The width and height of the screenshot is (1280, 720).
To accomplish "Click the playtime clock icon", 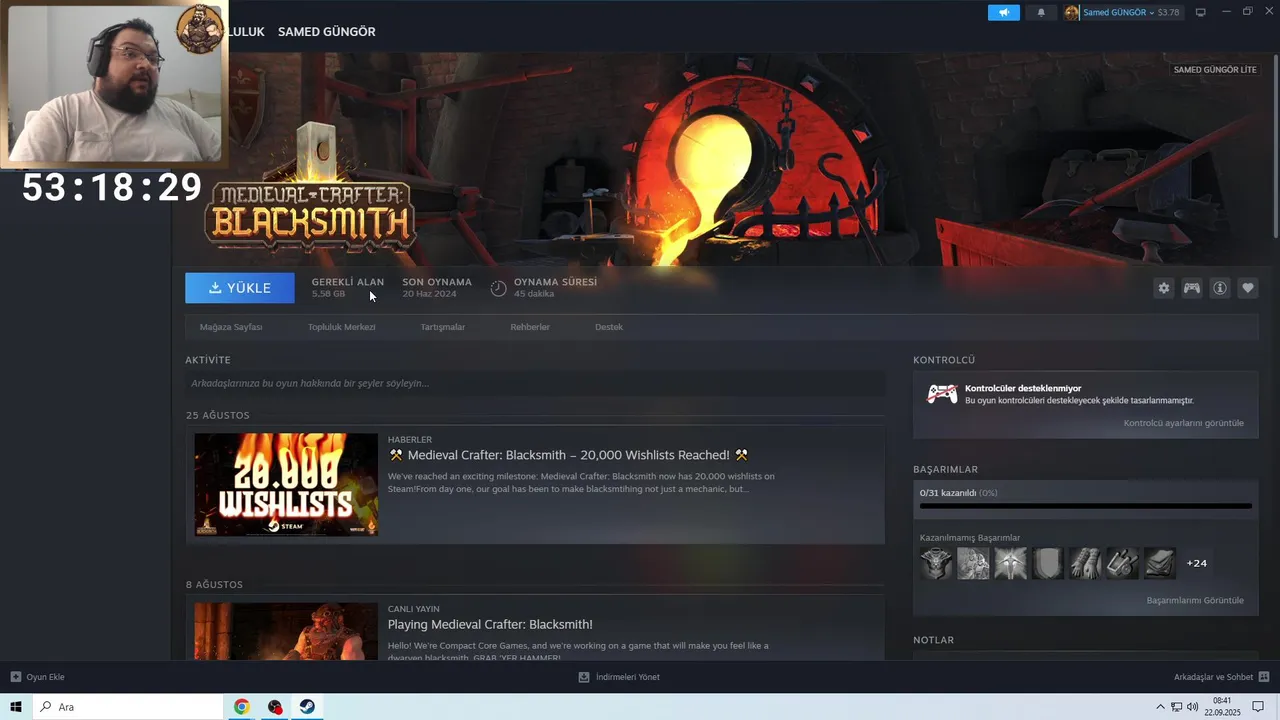I will click(498, 288).
